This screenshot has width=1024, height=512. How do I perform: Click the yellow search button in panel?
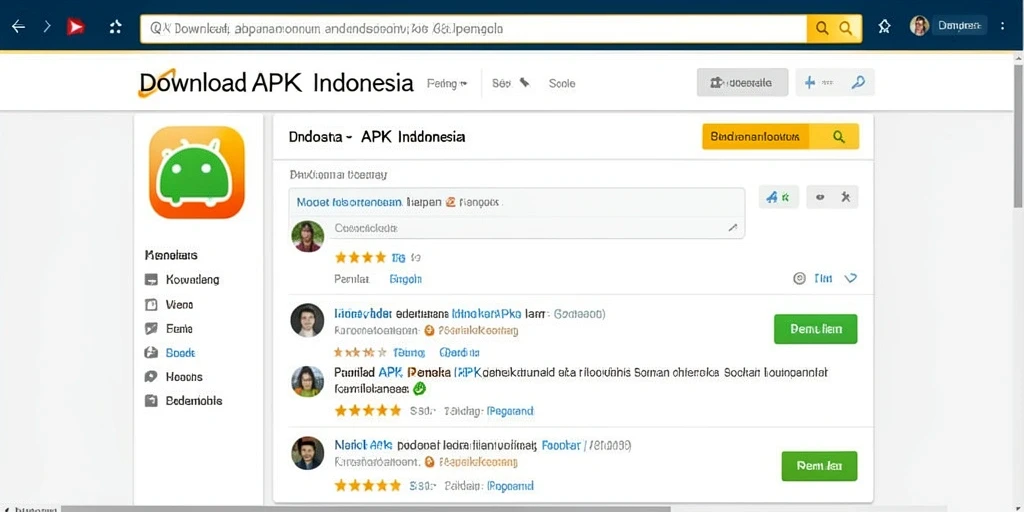pos(780,136)
